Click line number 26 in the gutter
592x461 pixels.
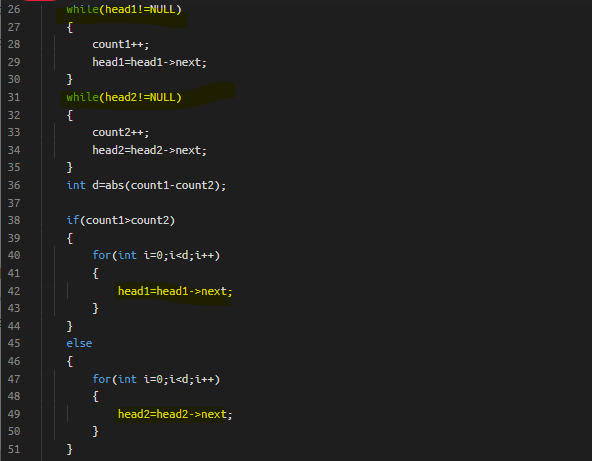click(x=14, y=9)
